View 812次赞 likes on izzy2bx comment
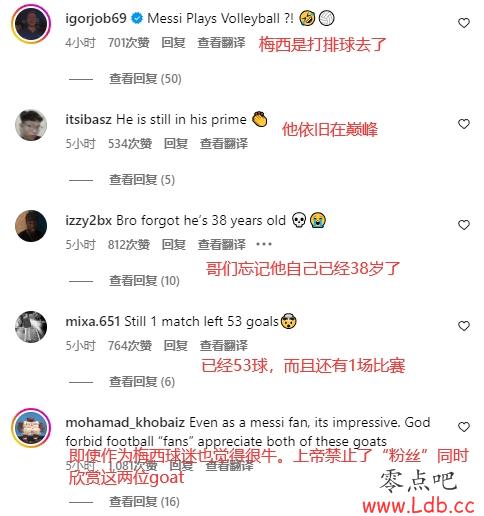The width and height of the screenshot is (484, 516). point(129,244)
